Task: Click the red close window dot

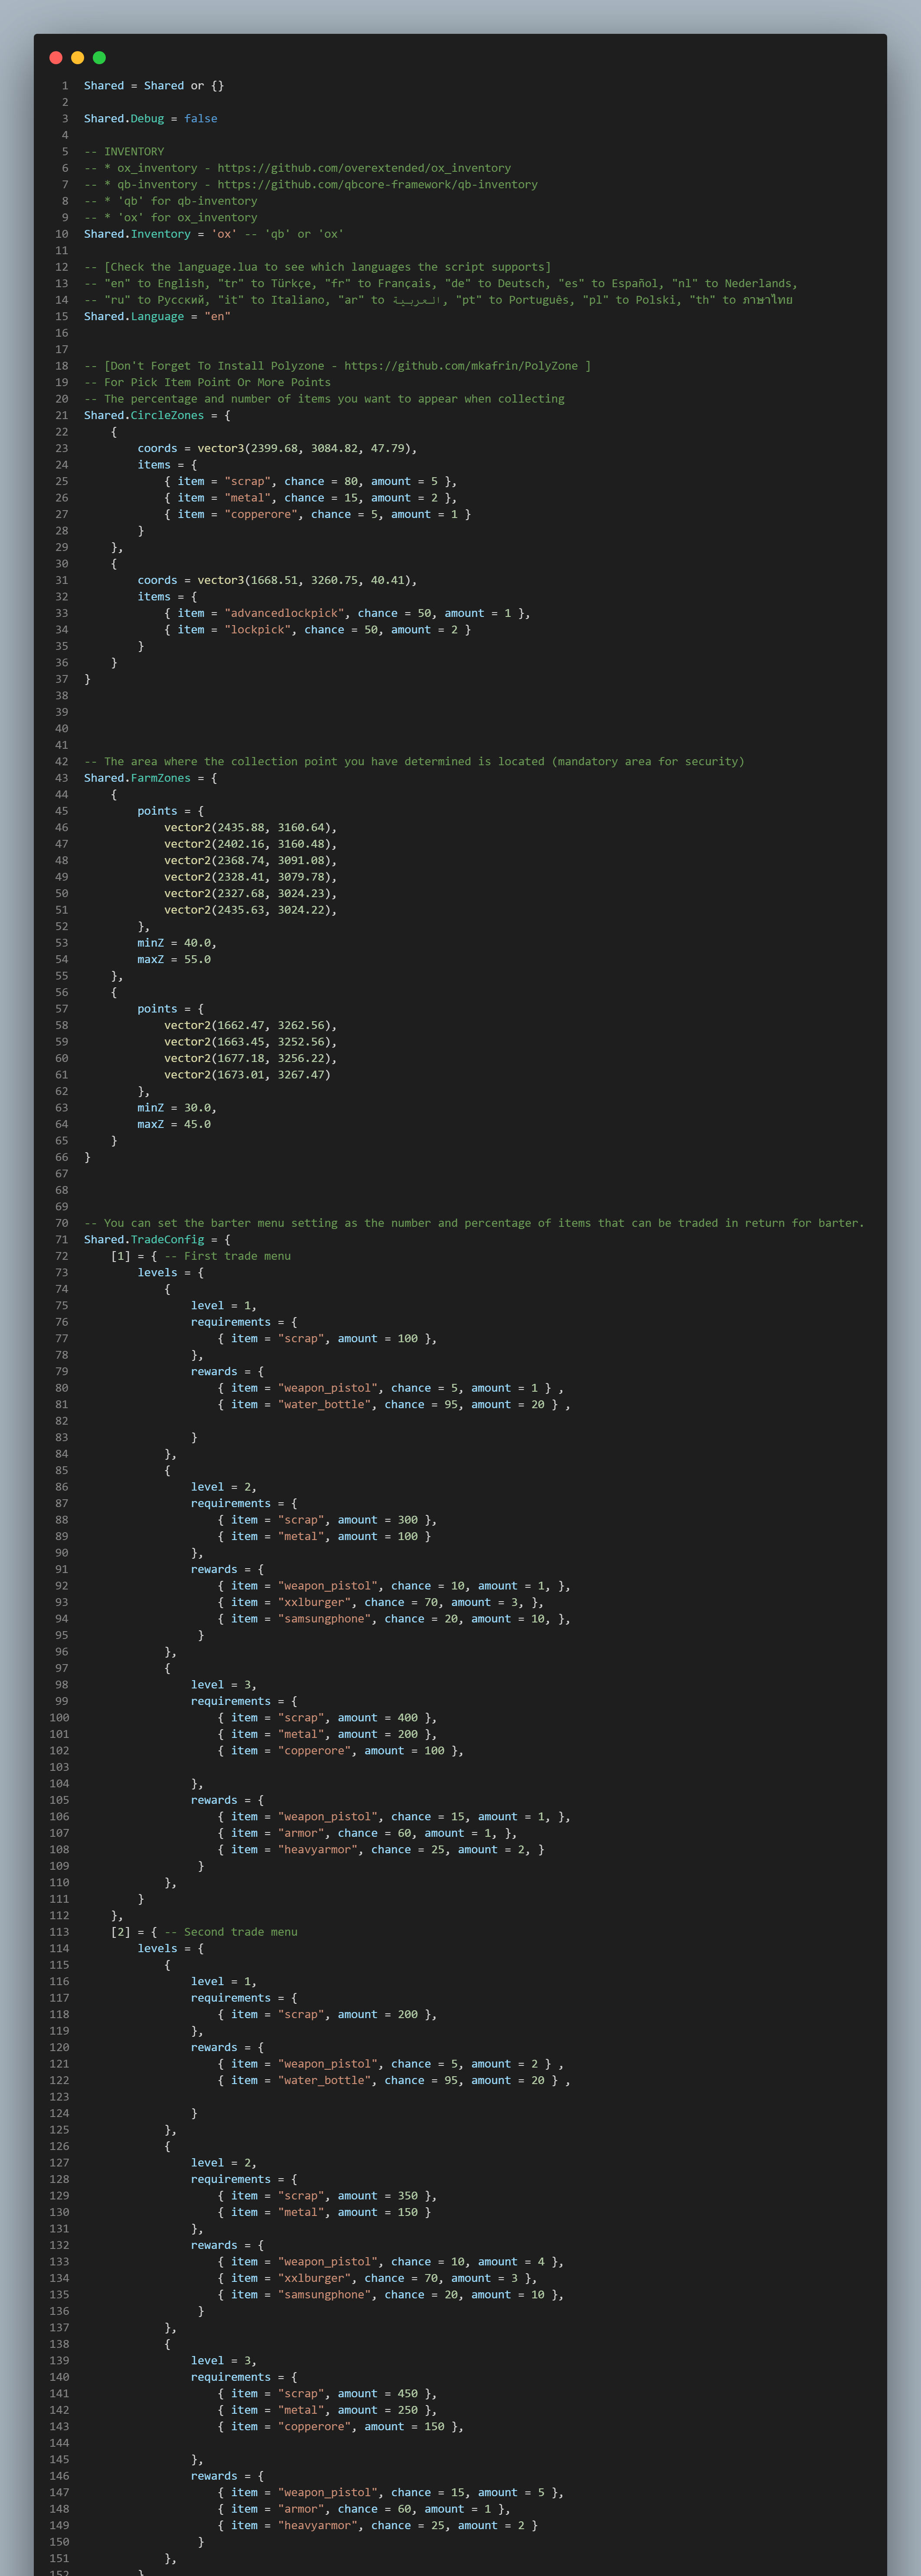Action: 56,58
